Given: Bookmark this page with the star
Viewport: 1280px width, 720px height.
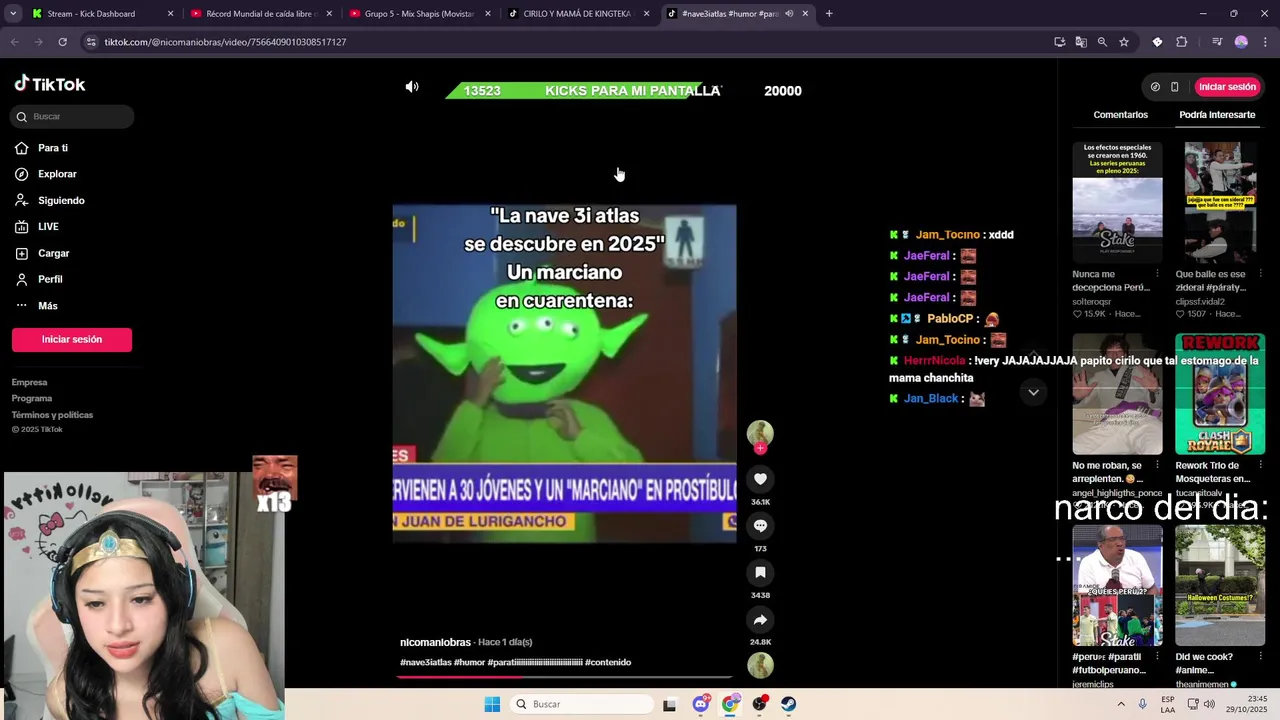Looking at the screenshot, I should coord(1124,42).
